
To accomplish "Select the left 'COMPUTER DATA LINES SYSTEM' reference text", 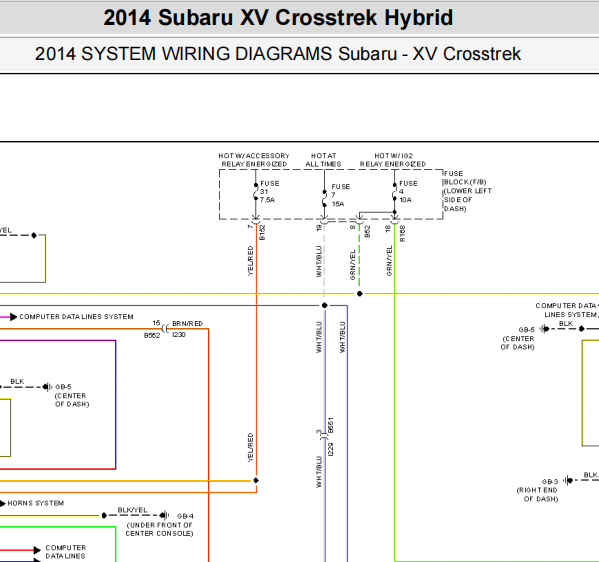I will (76, 317).
